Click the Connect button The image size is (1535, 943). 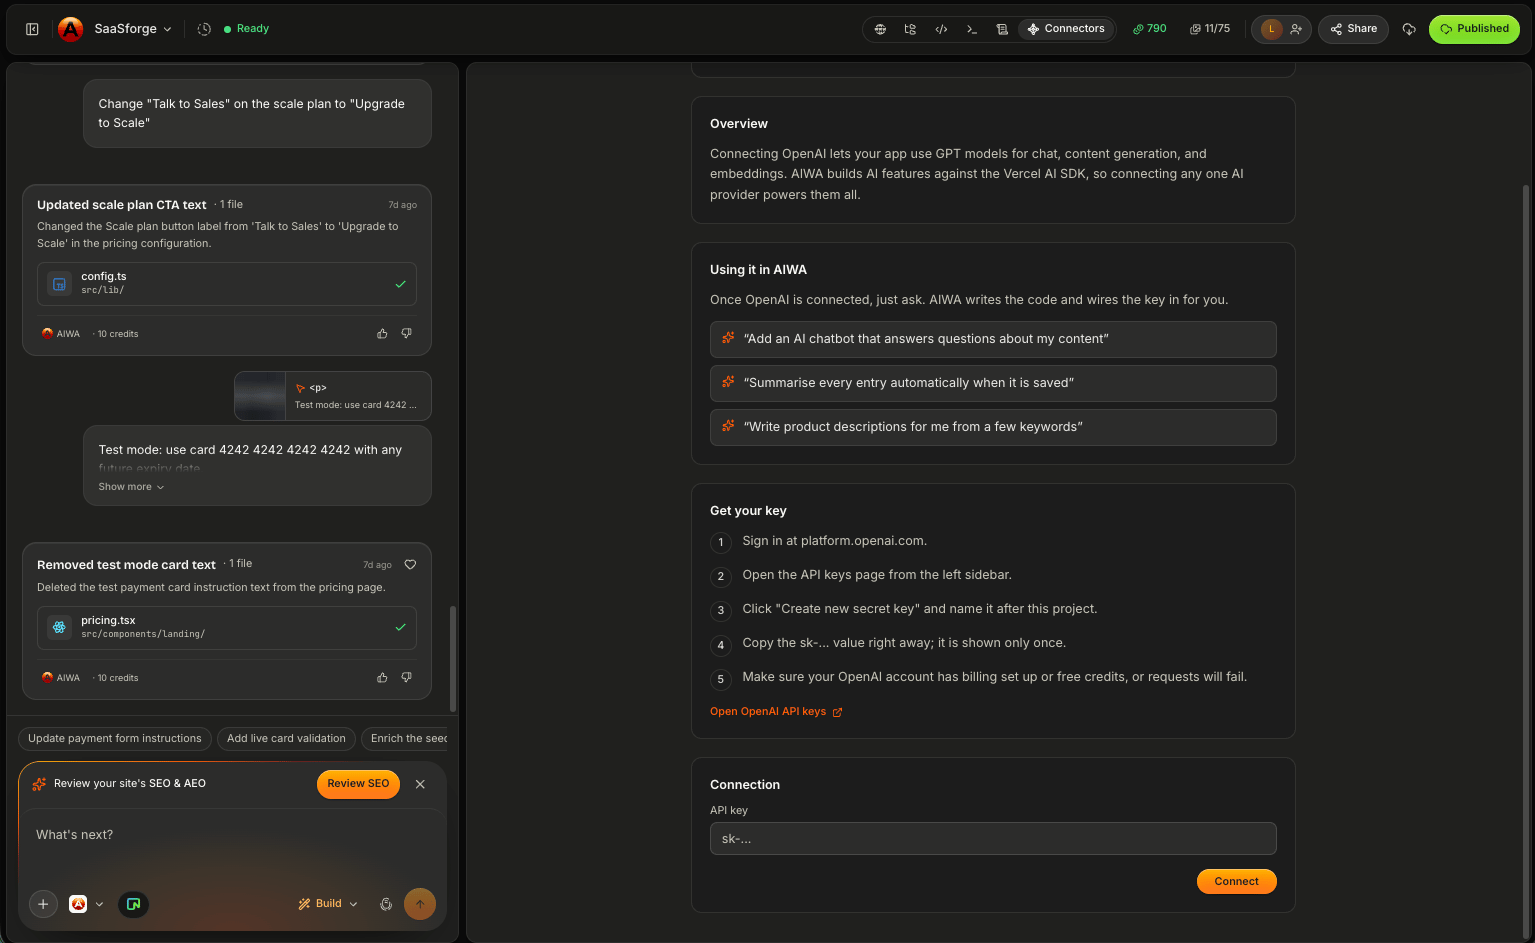coord(1236,881)
